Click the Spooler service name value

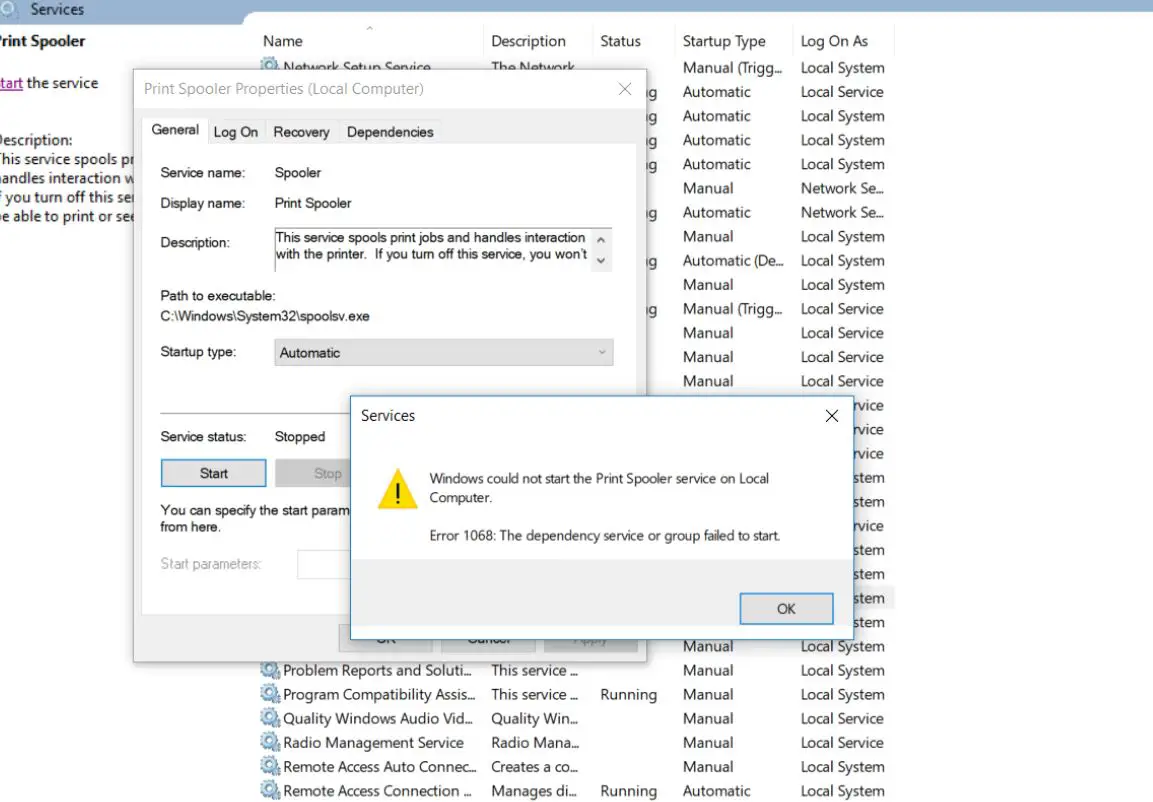298,173
